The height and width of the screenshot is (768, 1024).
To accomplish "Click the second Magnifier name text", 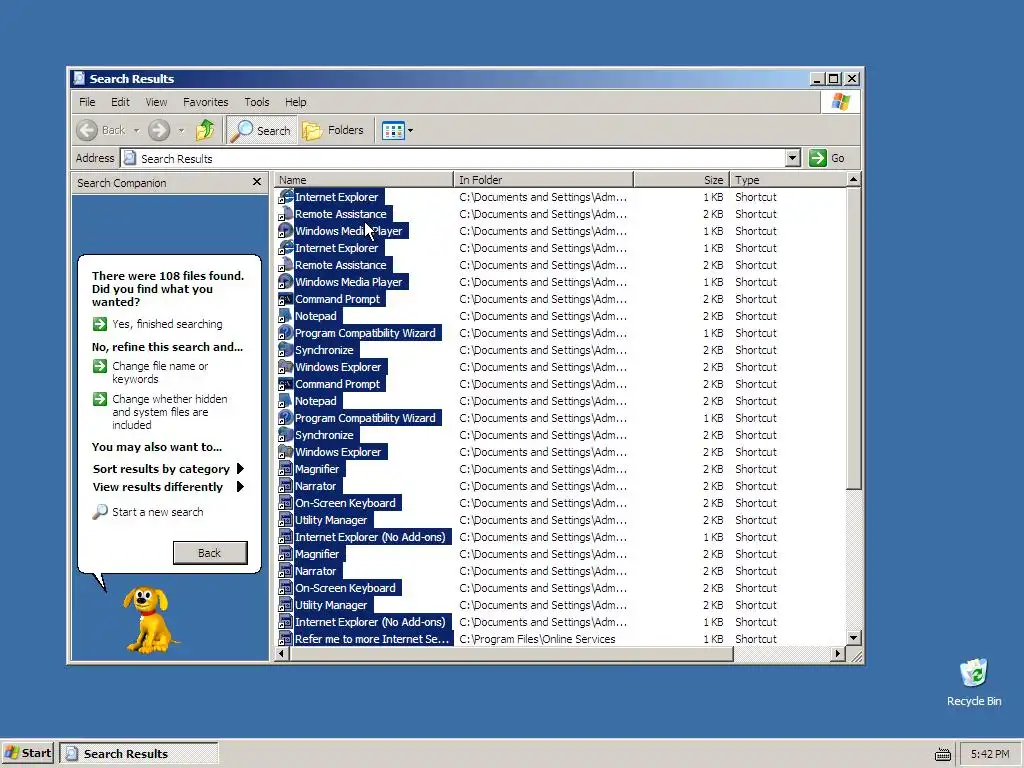I will pyautogui.click(x=317, y=554).
